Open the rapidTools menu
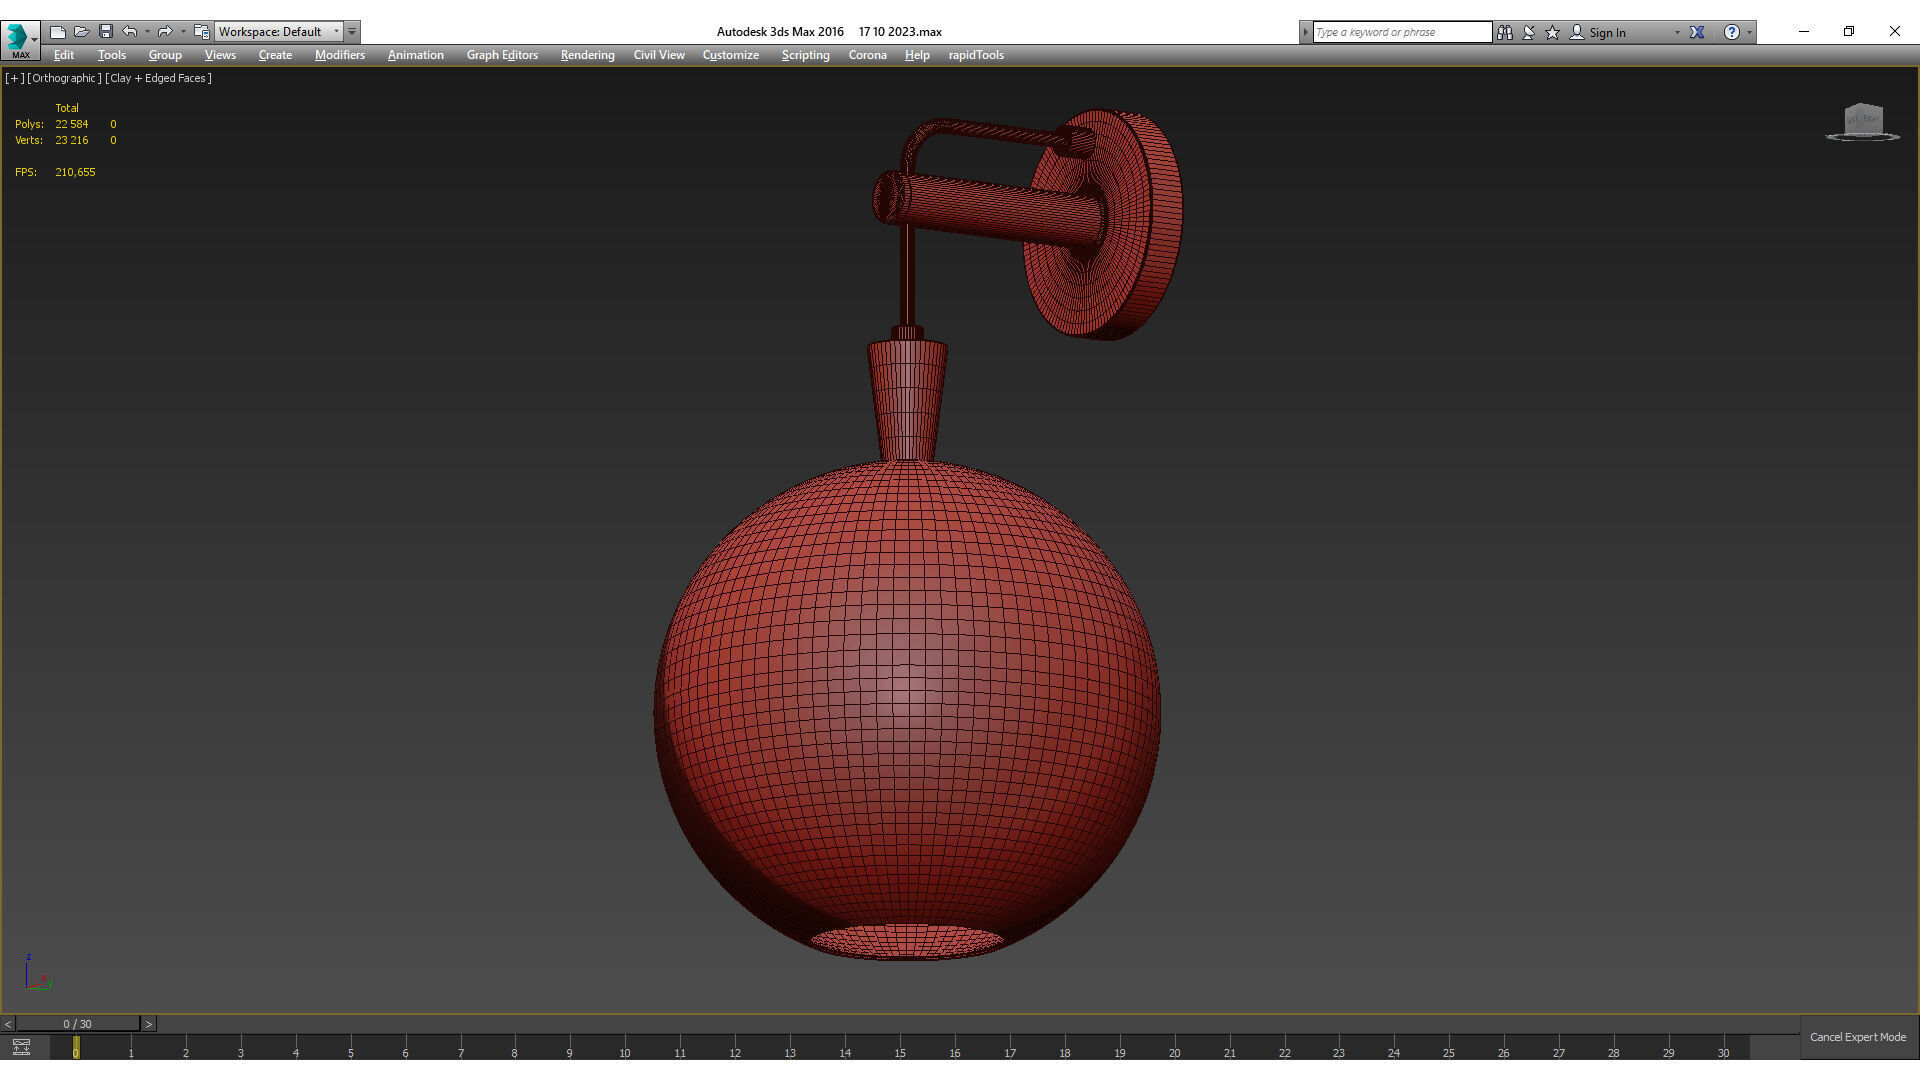Viewport: 1920px width, 1080px height. click(x=976, y=55)
